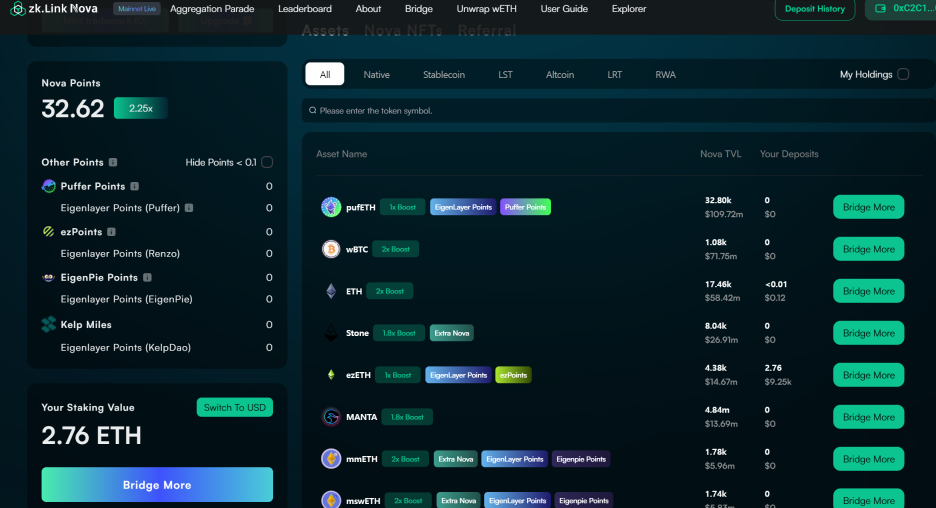Viewport: 936px width, 508px height.
Task: Click the ezPoints logo icon
Action: point(48,232)
